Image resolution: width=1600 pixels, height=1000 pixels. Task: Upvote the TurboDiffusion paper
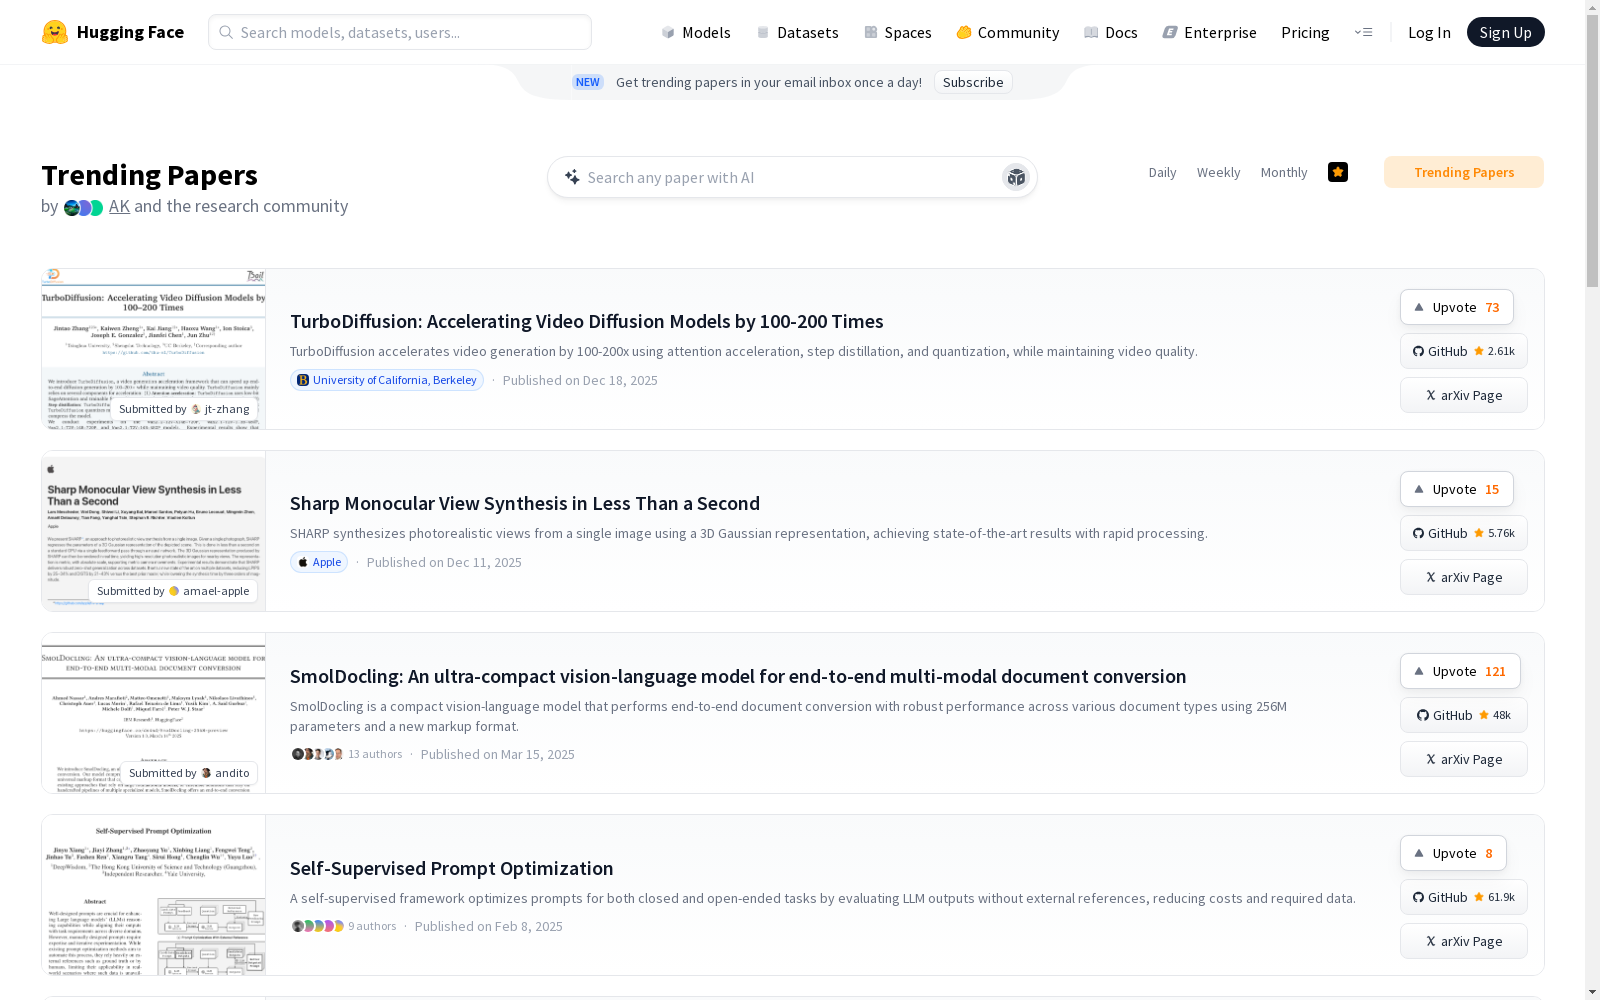[1456, 307]
